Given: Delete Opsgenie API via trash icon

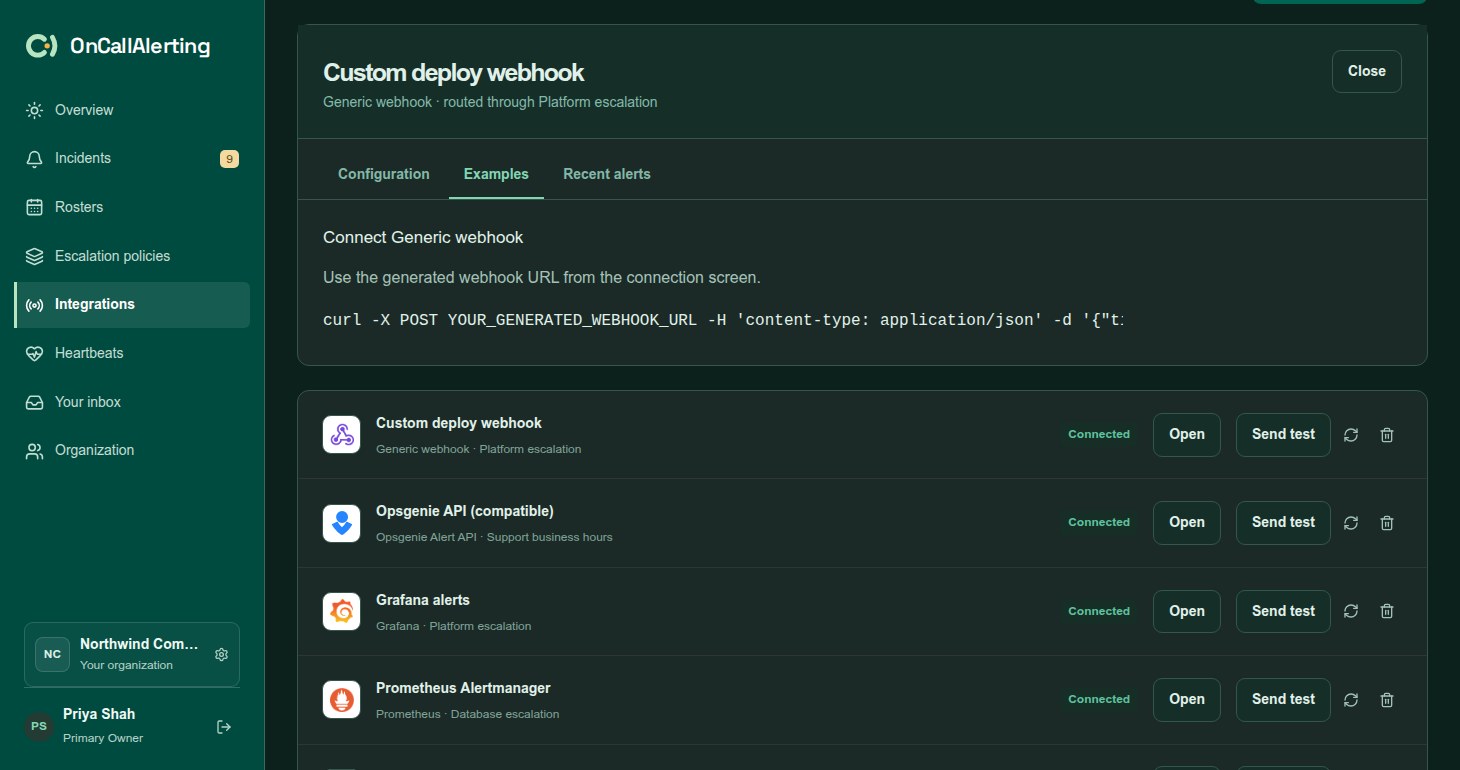Looking at the screenshot, I should coord(1387,523).
